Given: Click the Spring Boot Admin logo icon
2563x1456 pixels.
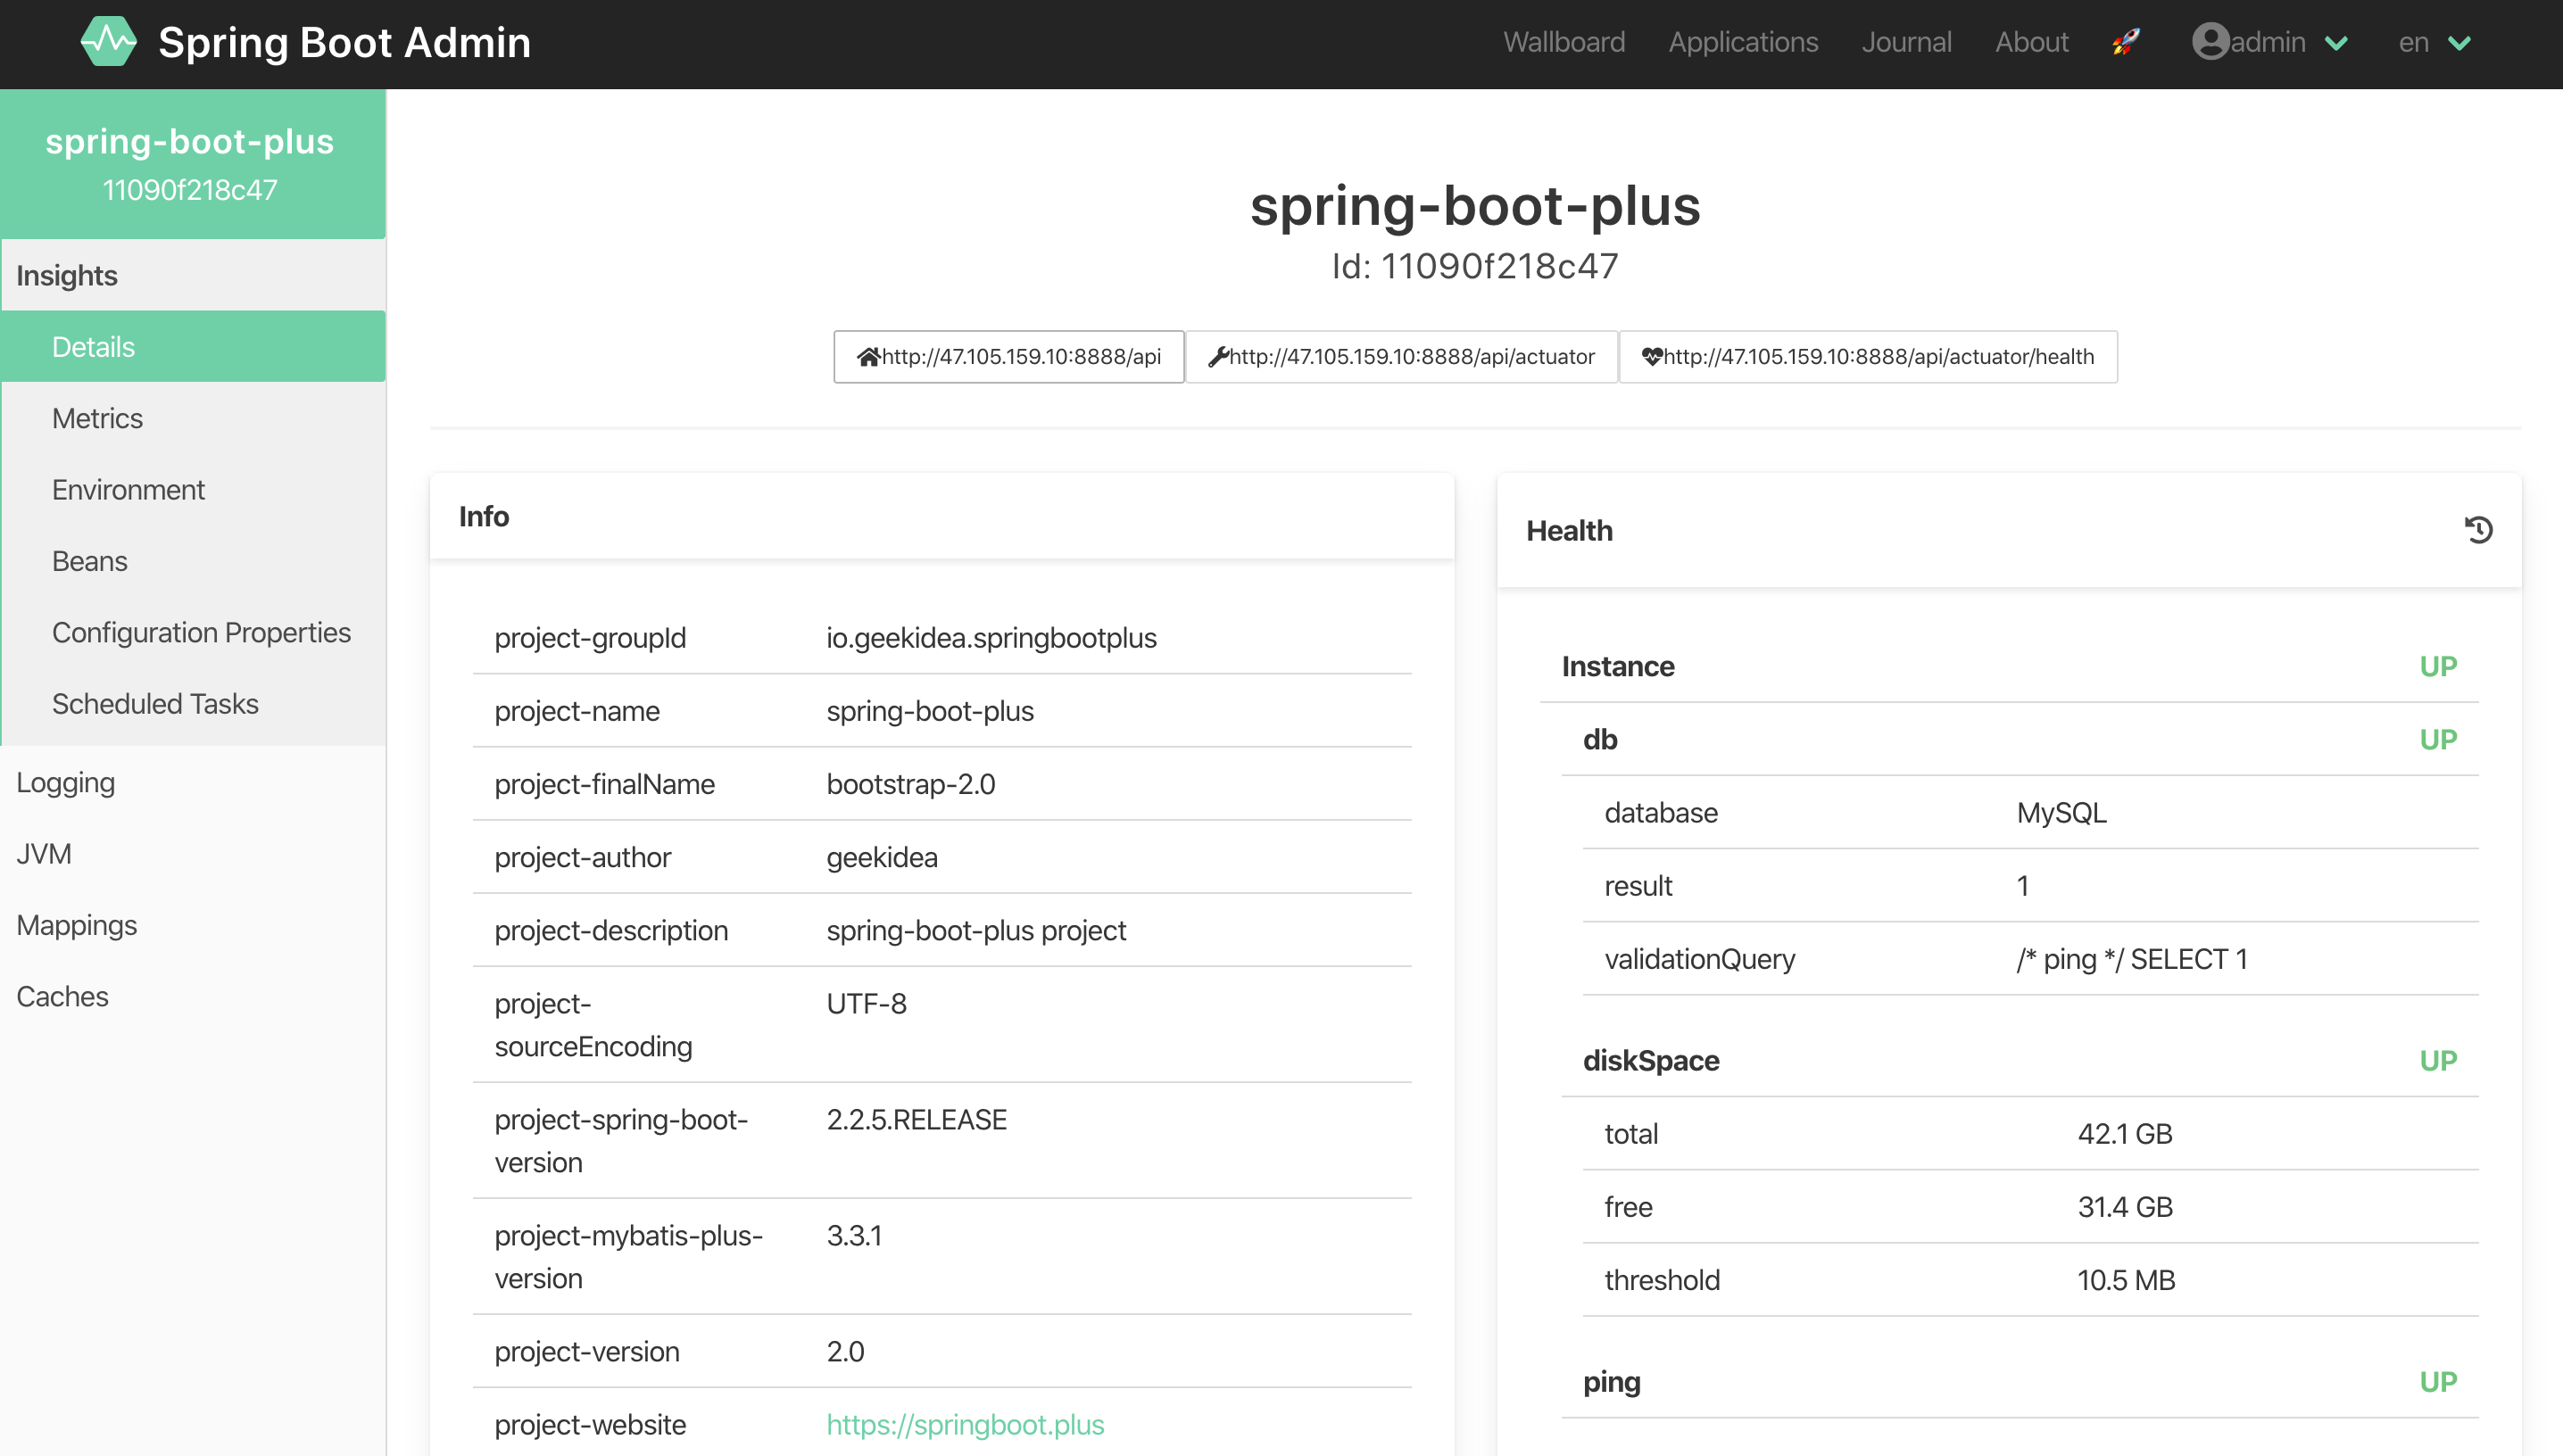Looking at the screenshot, I should coord(109,42).
